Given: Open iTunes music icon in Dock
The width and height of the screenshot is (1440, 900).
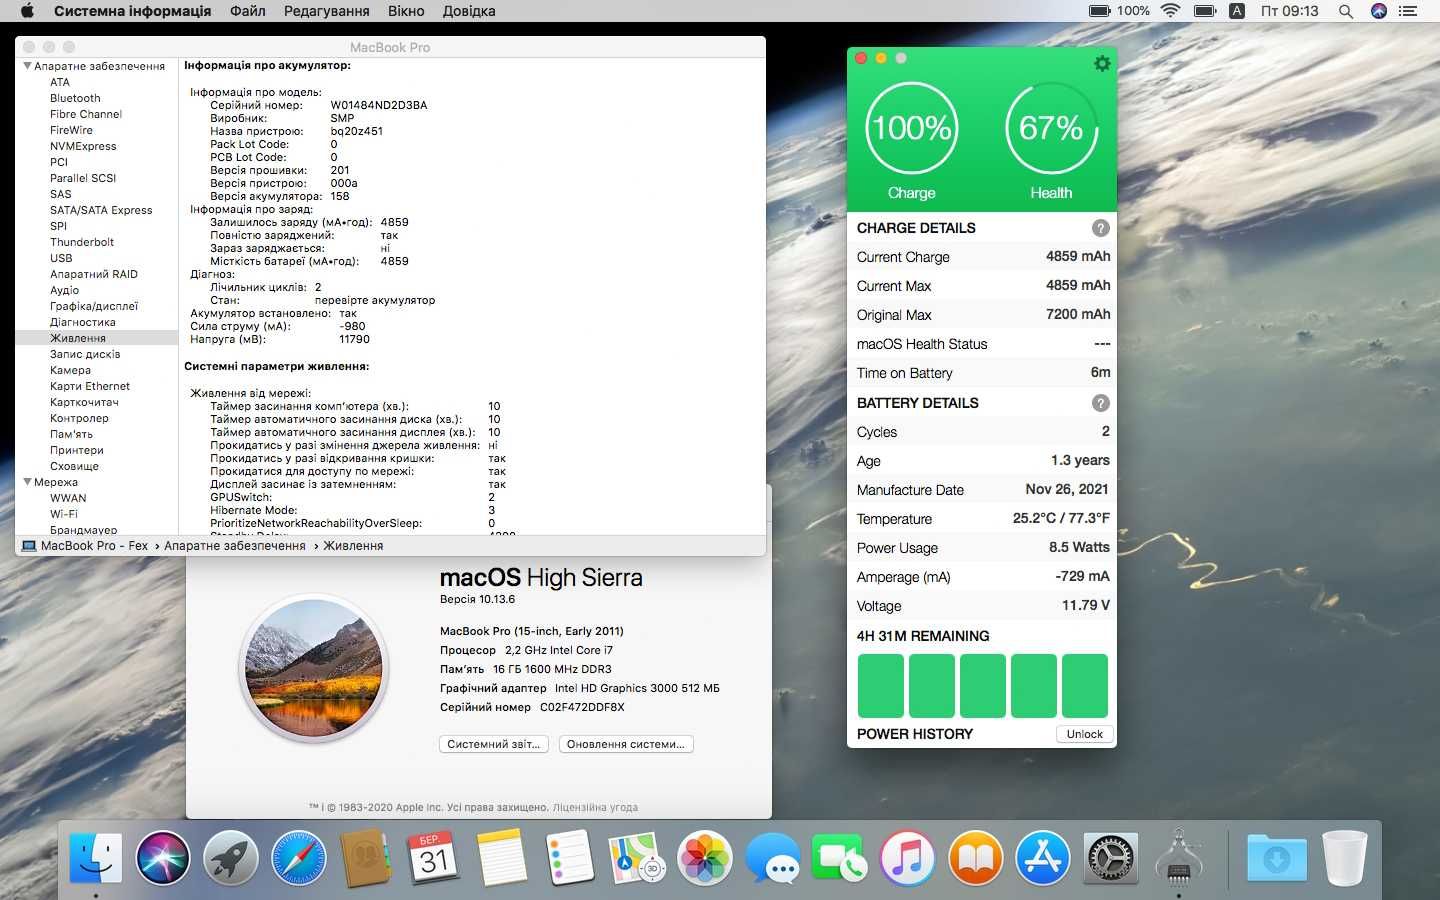Looking at the screenshot, I should pyautogui.click(x=908, y=857).
